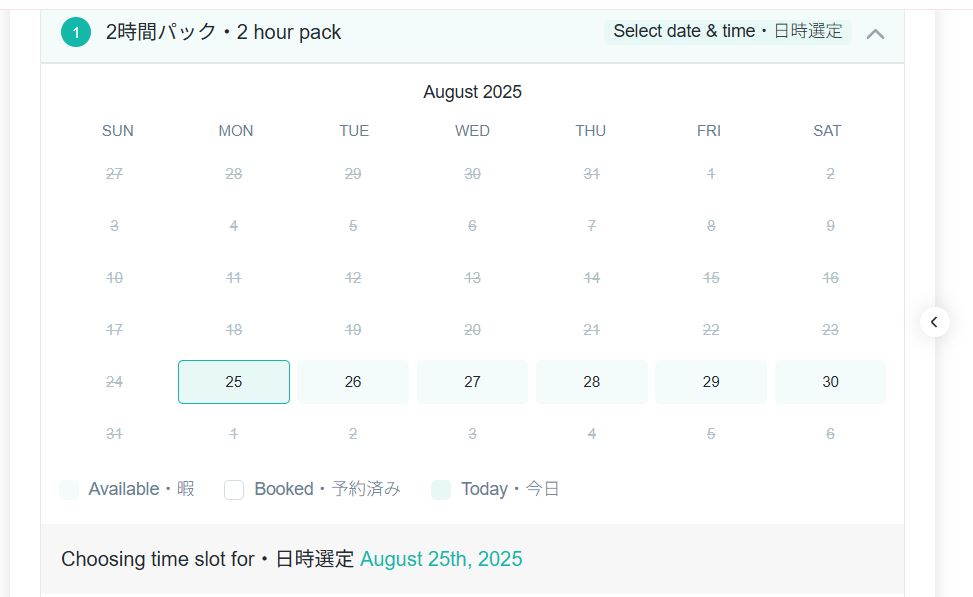Viewport: 973px width, 597px height.
Task: Click the Available legend swatch
Action: click(x=69, y=489)
